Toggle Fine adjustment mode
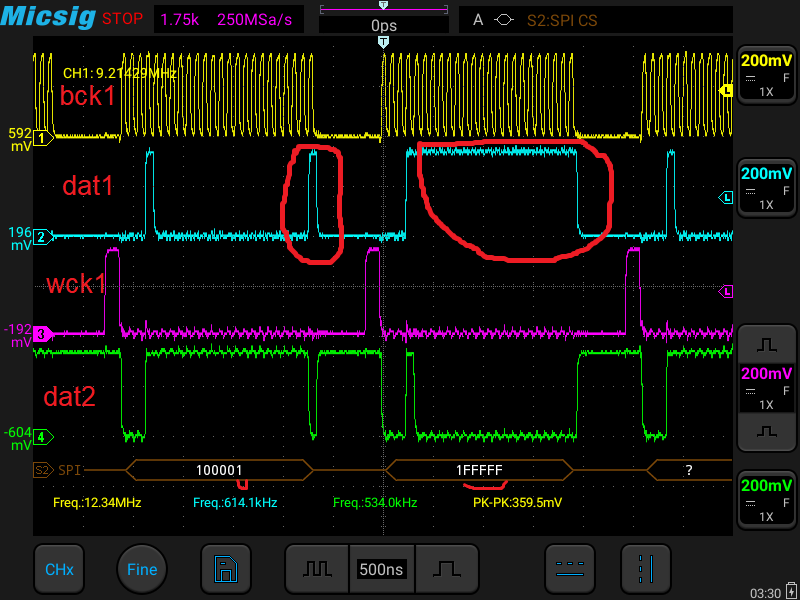The width and height of the screenshot is (800, 600). point(142,569)
